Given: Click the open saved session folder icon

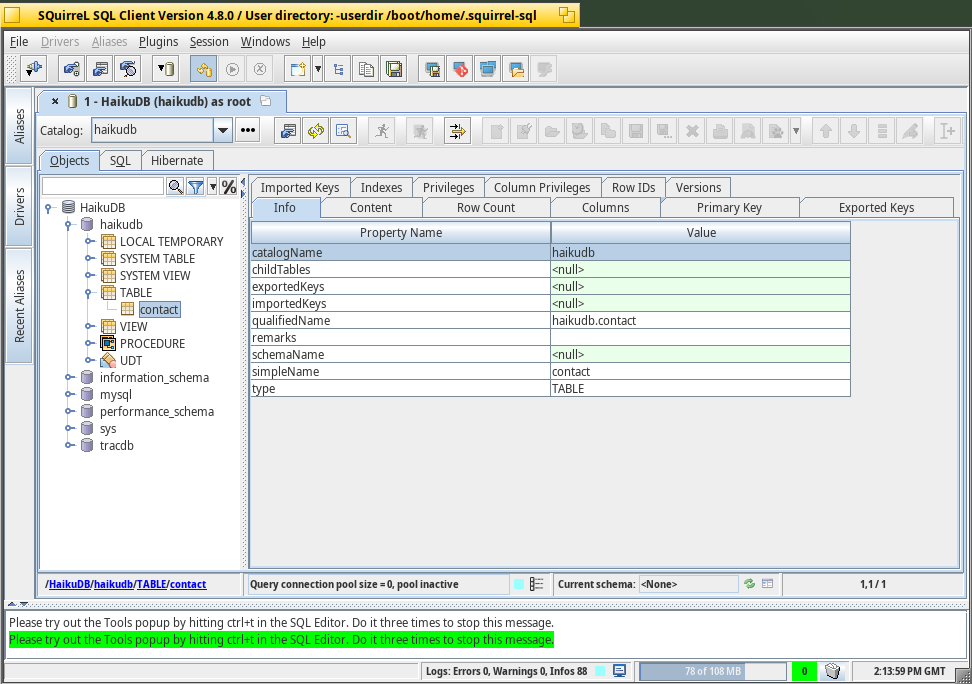Looking at the screenshot, I should point(516,69).
